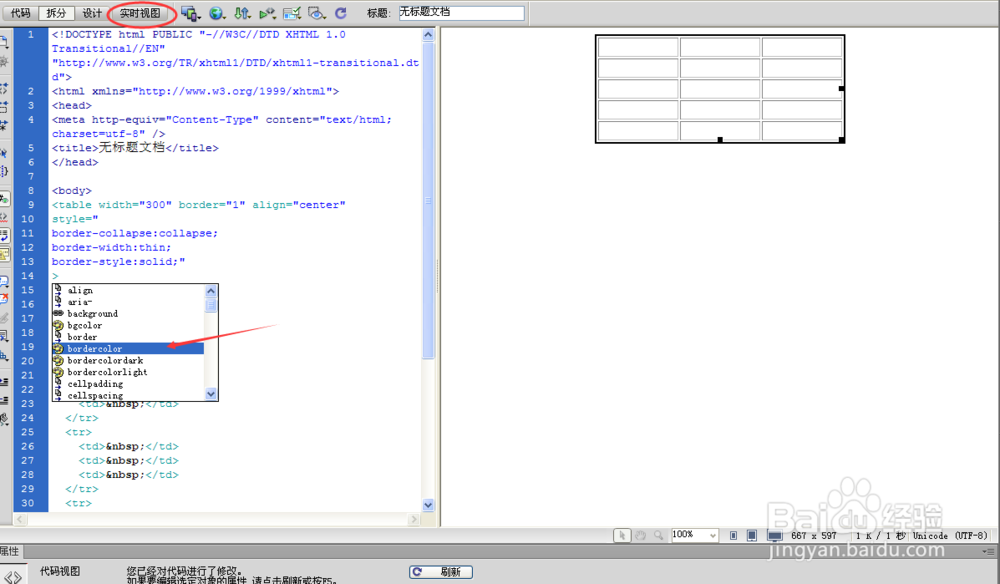Open Preview in Browser globe icon

[x=217, y=13]
